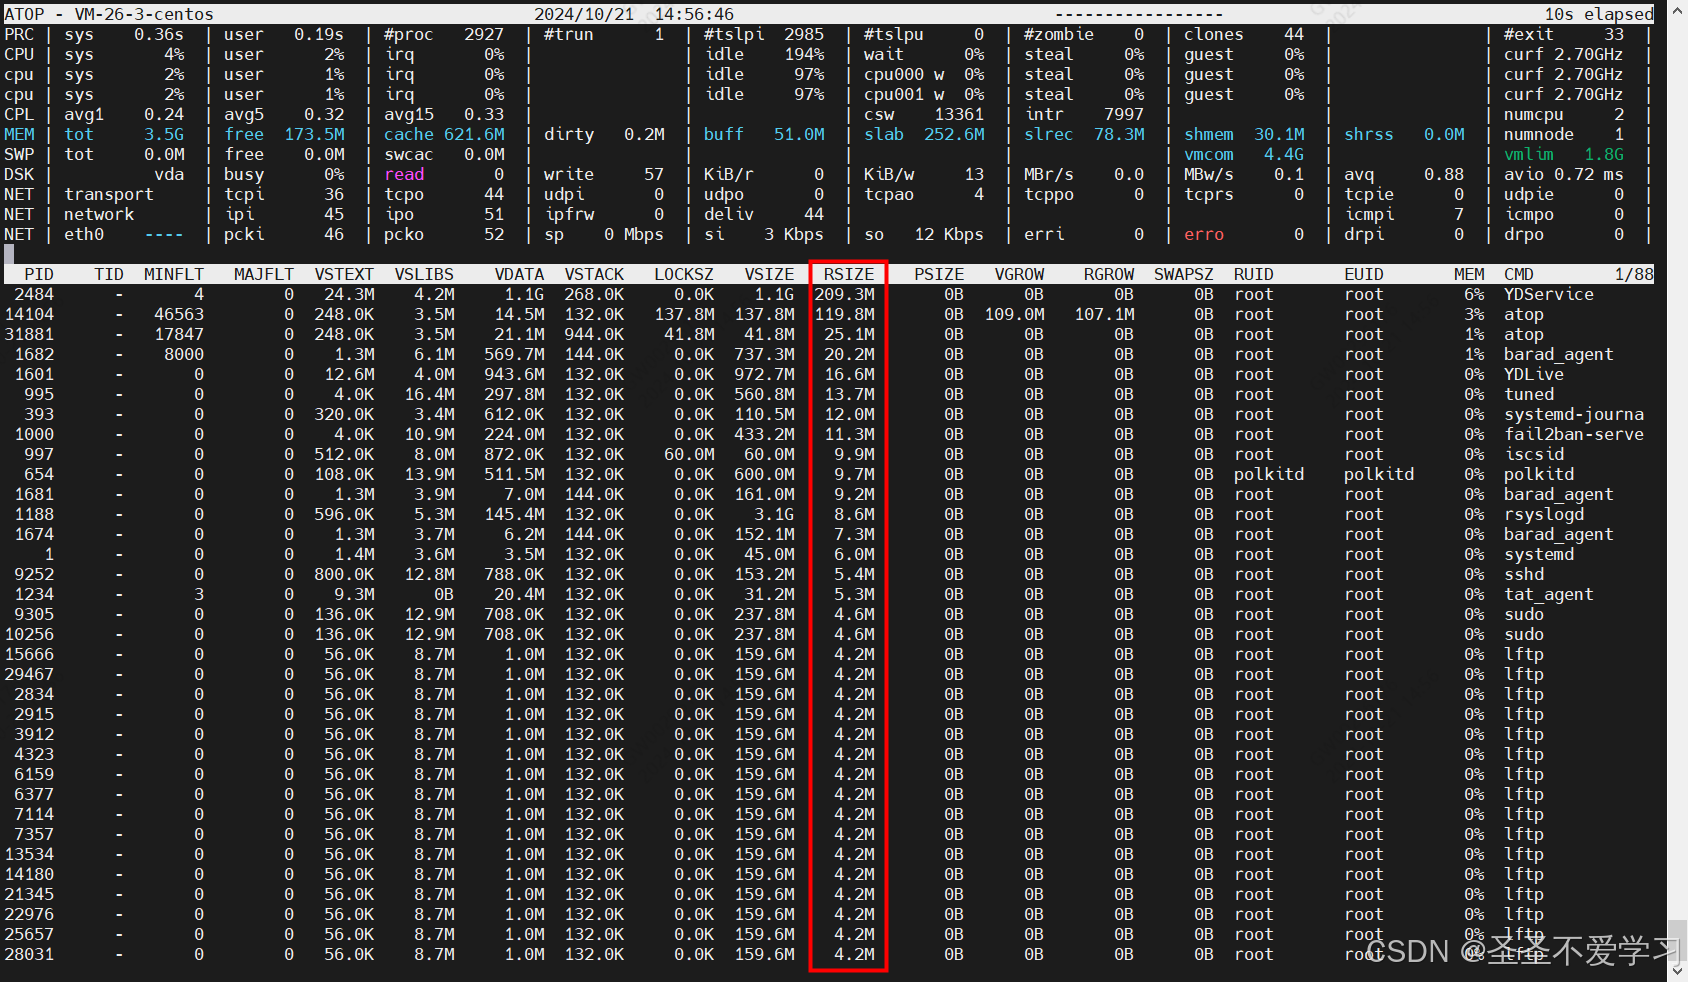Click PID 2484 in process list
The height and width of the screenshot is (982, 1688).
click(34, 294)
